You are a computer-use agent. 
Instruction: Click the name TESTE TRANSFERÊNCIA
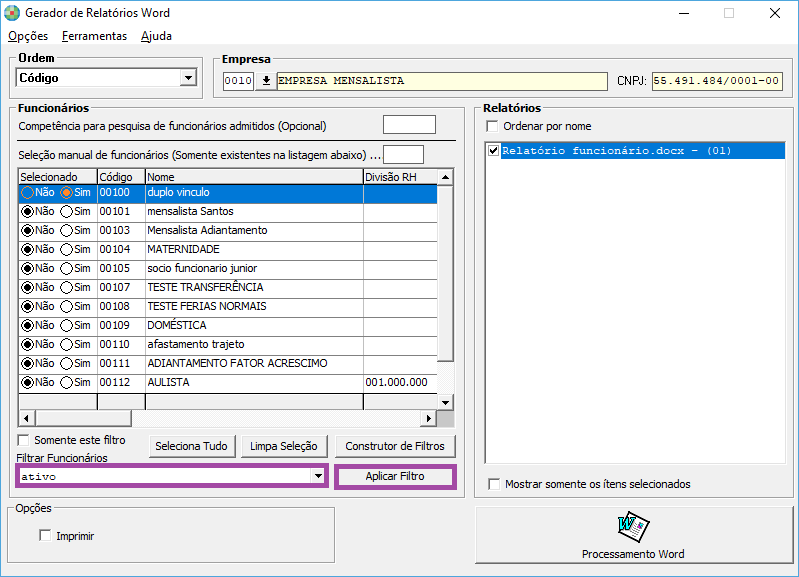(205, 287)
